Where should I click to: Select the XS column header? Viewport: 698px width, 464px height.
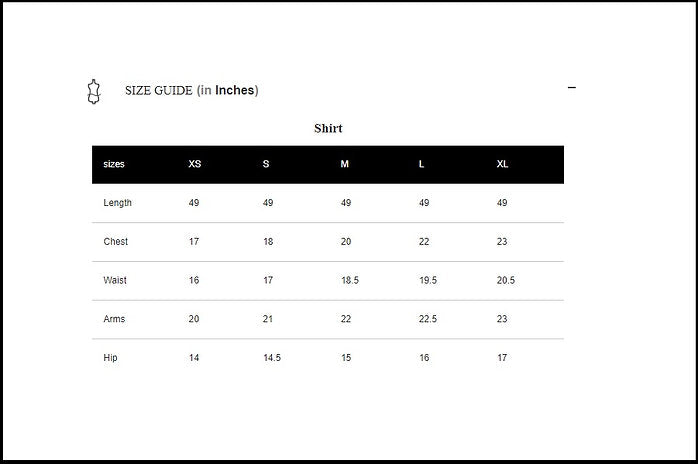[195, 164]
